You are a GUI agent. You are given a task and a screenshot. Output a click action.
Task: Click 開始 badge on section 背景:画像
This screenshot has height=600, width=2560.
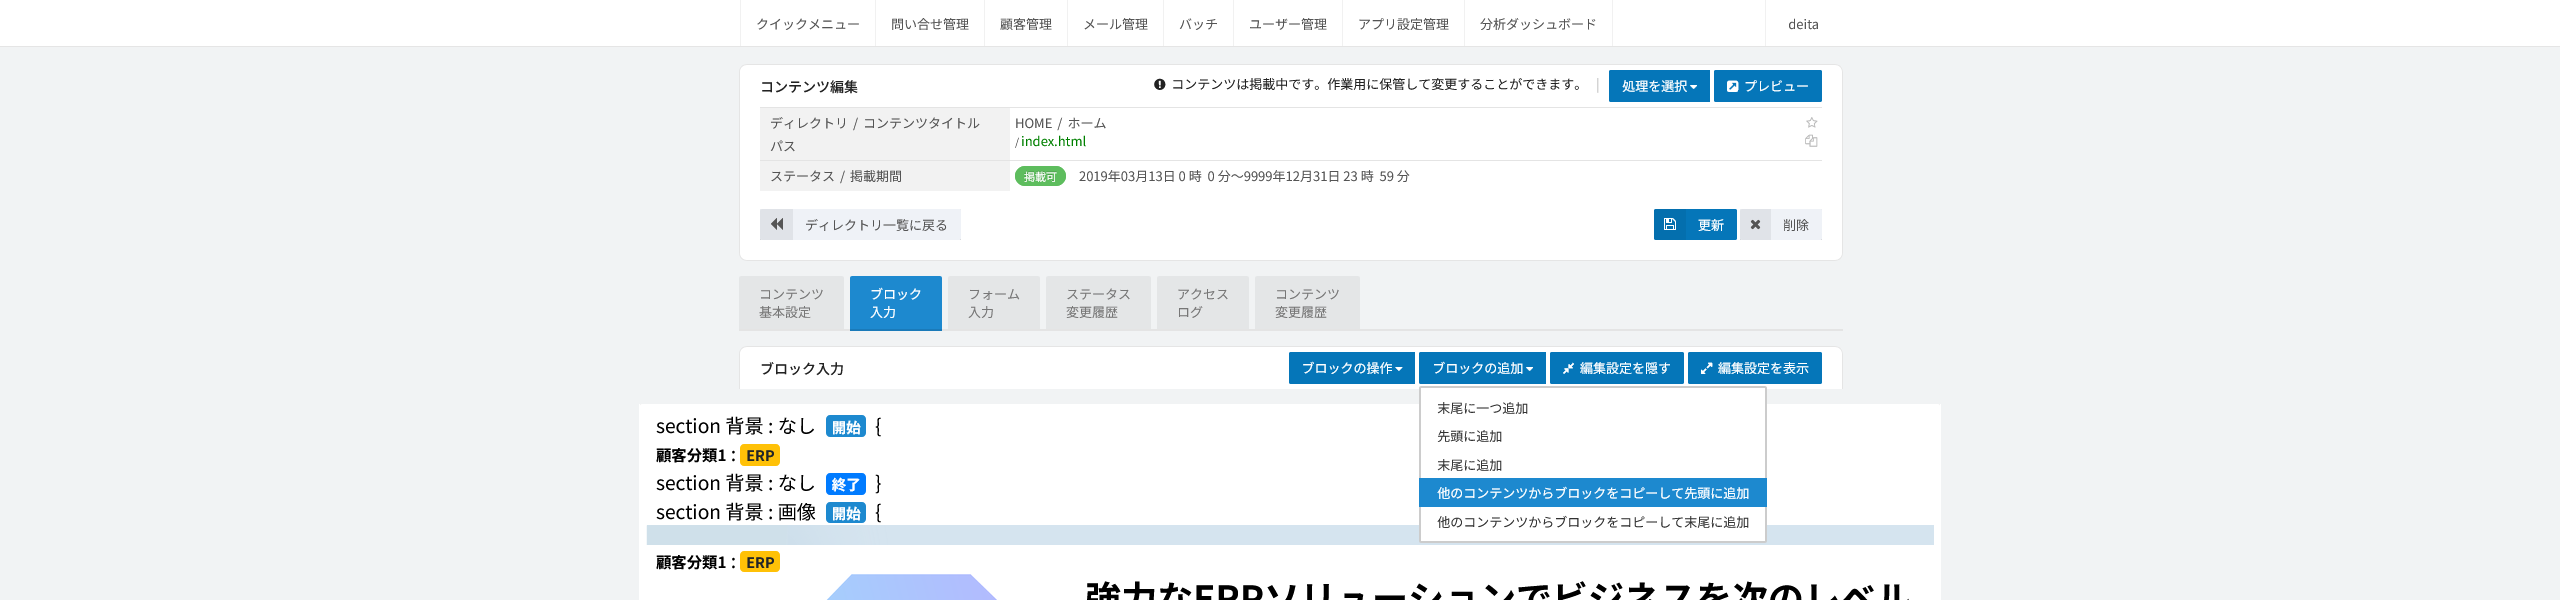click(846, 513)
